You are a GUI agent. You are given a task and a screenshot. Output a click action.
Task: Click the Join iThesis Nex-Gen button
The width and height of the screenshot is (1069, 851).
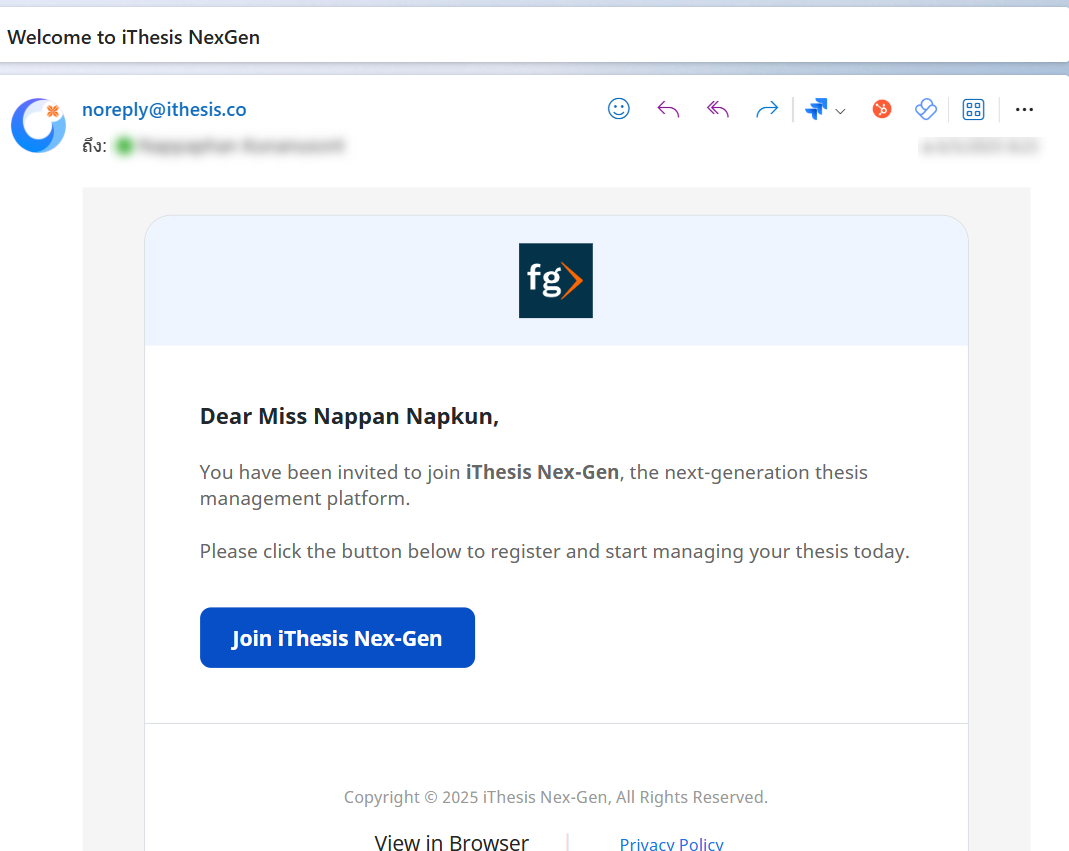[337, 638]
